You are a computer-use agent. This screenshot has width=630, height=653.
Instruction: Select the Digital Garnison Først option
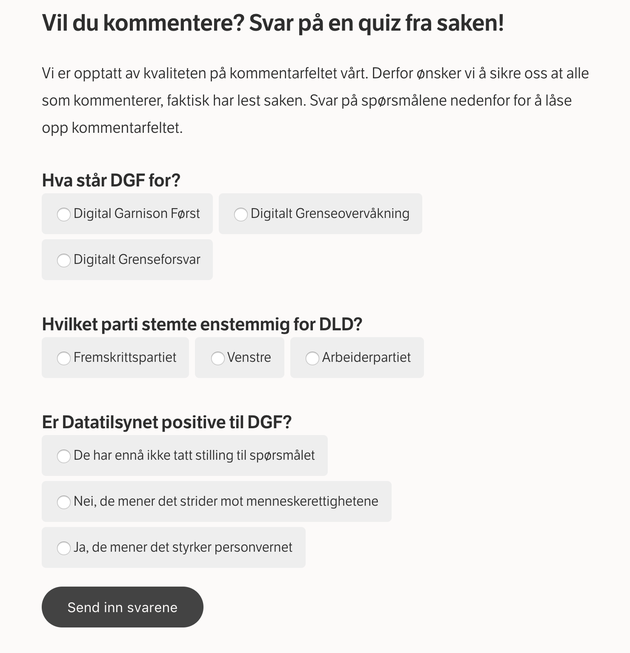pyautogui.click(x=127, y=214)
